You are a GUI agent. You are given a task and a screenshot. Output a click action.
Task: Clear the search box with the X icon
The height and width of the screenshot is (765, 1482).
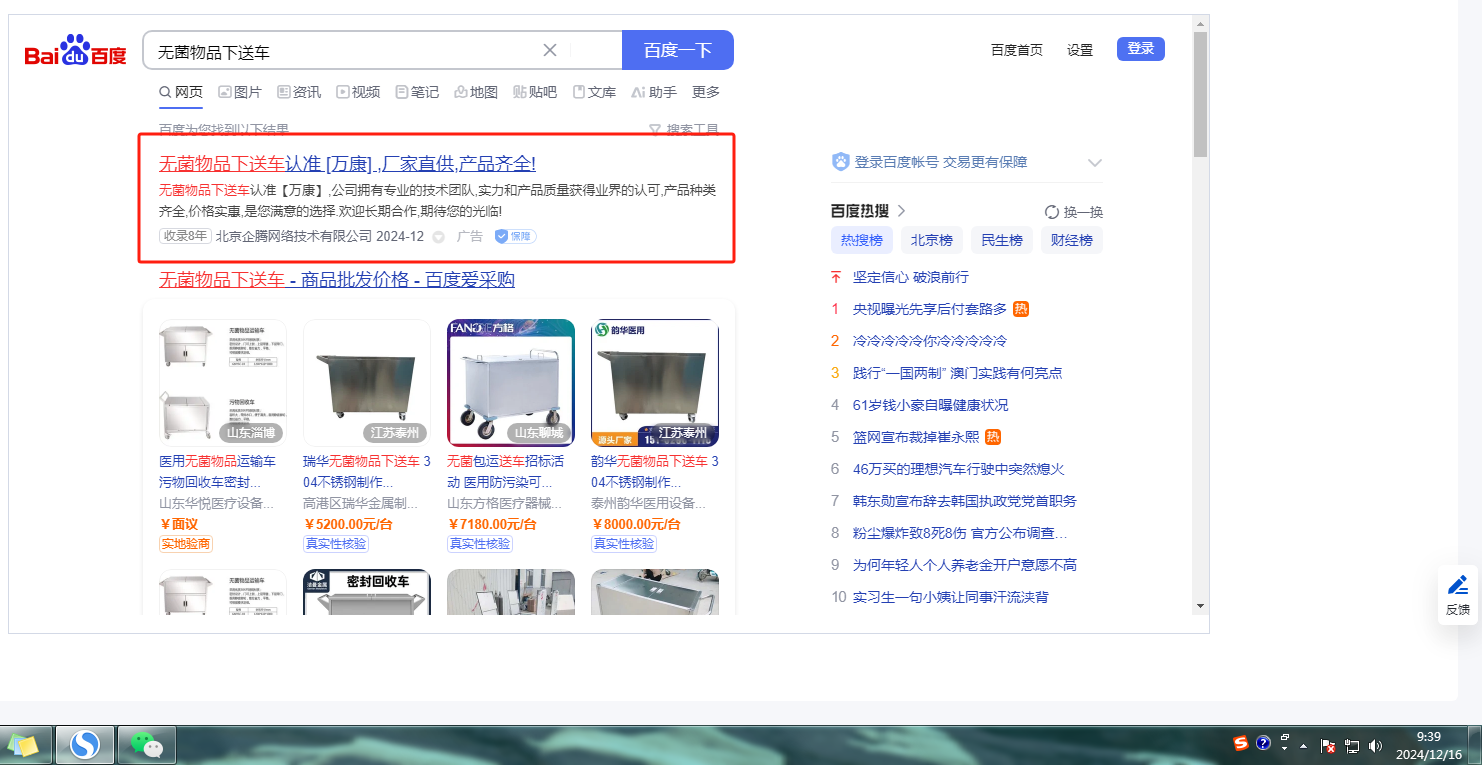pyautogui.click(x=550, y=50)
